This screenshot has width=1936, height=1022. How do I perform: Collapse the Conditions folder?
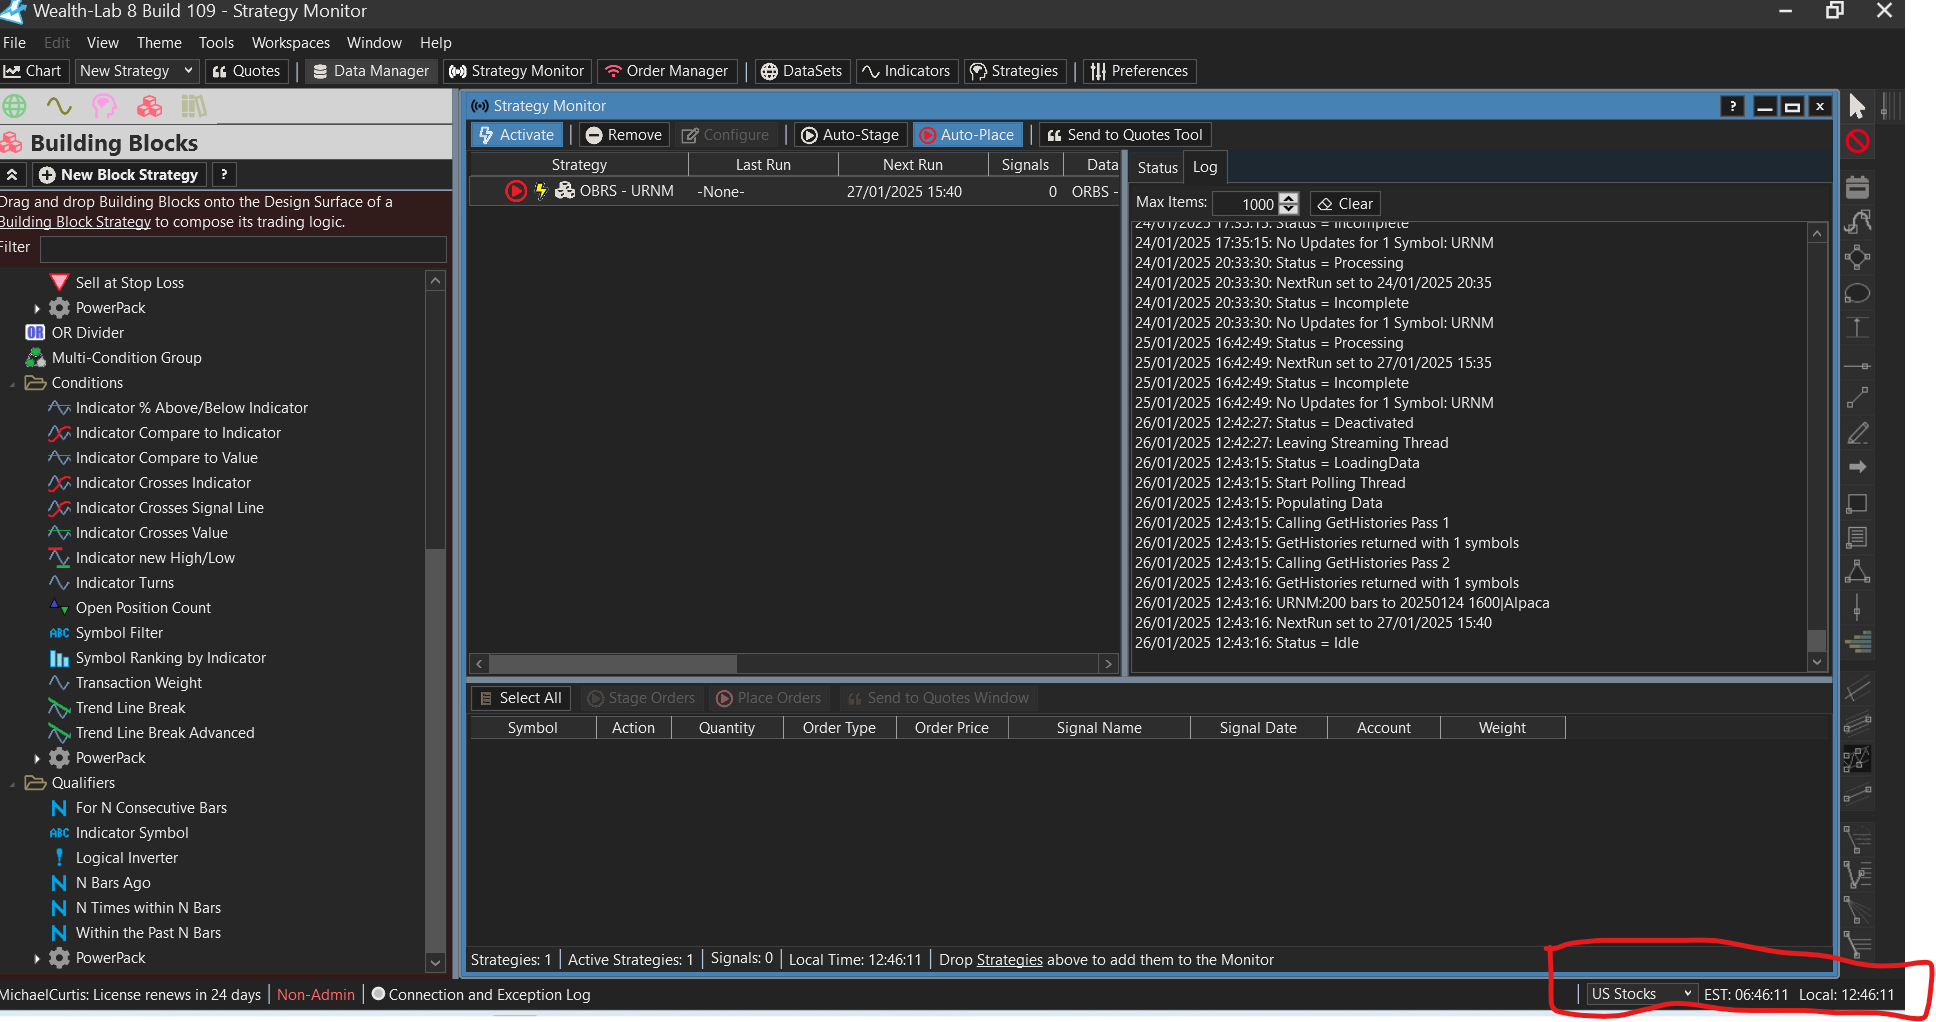coord(12,383)
